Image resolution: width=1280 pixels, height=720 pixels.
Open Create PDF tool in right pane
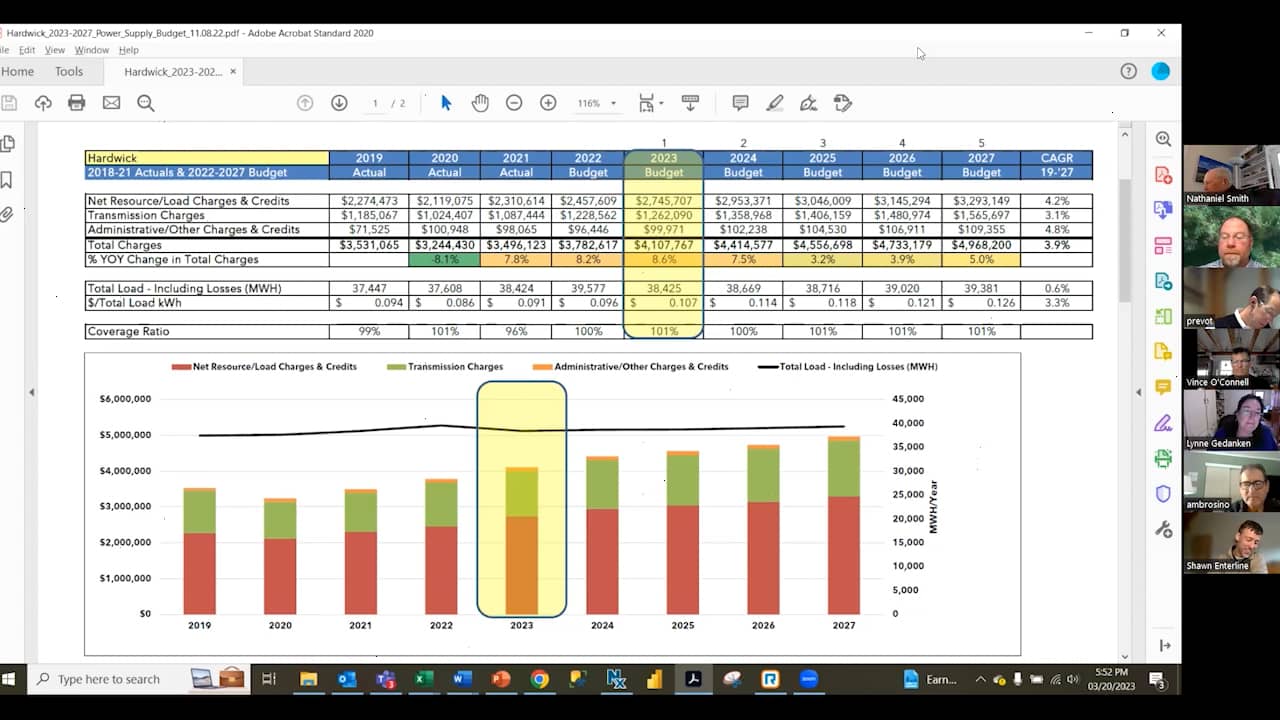(x=1163, y=175)
